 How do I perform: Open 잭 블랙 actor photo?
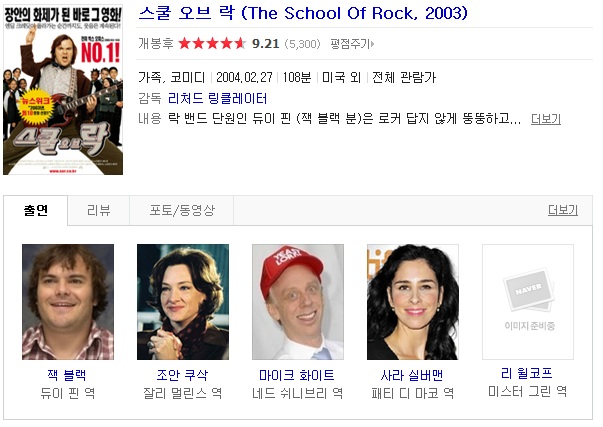click(68, 302)
